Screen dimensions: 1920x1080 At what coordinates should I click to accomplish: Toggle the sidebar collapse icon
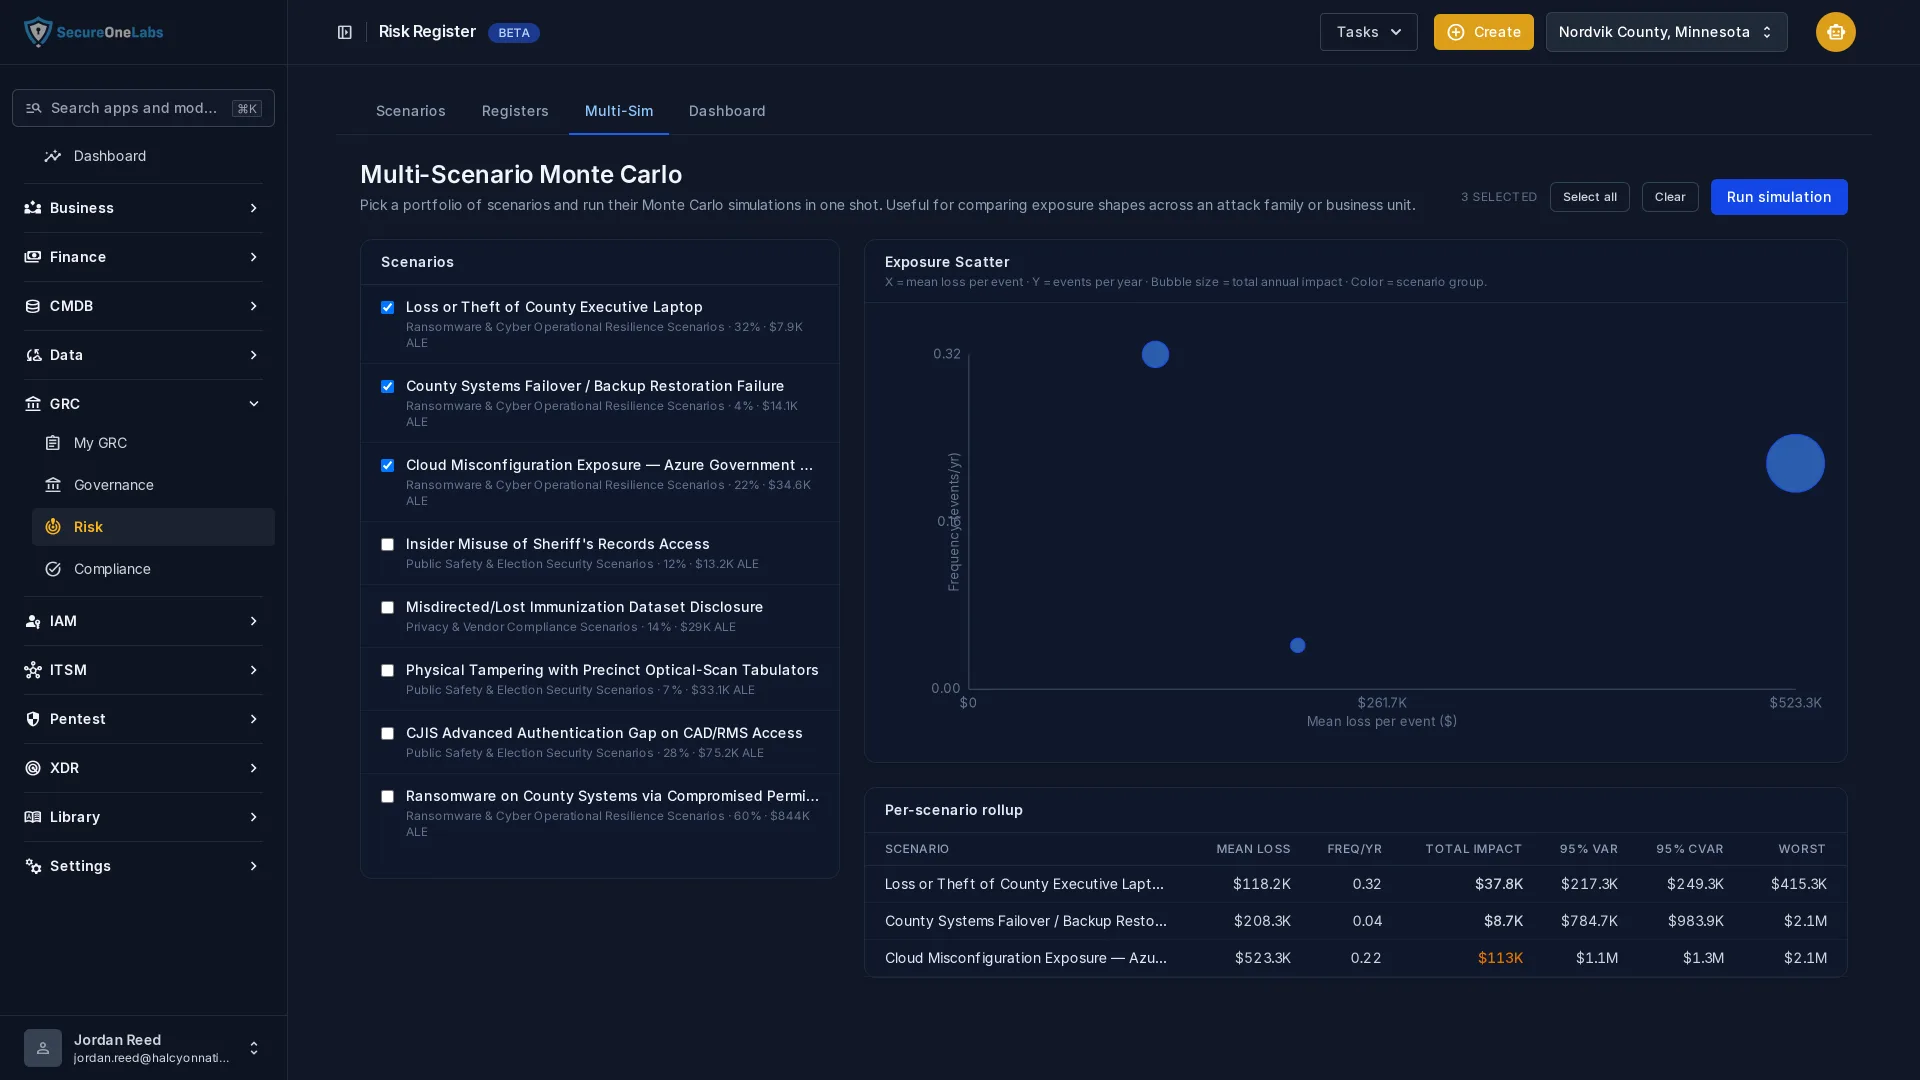coord(345,32)
